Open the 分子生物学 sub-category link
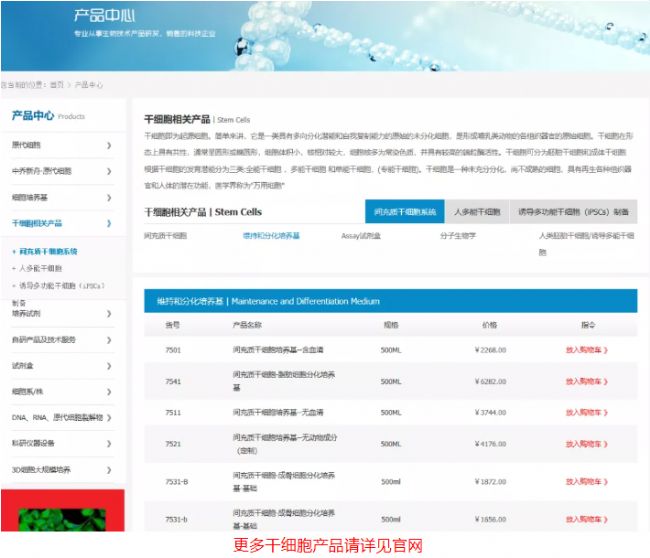Image resolution: width=650 pixels, height=558 pixels. pyautogui.click(x=458, y=236)
